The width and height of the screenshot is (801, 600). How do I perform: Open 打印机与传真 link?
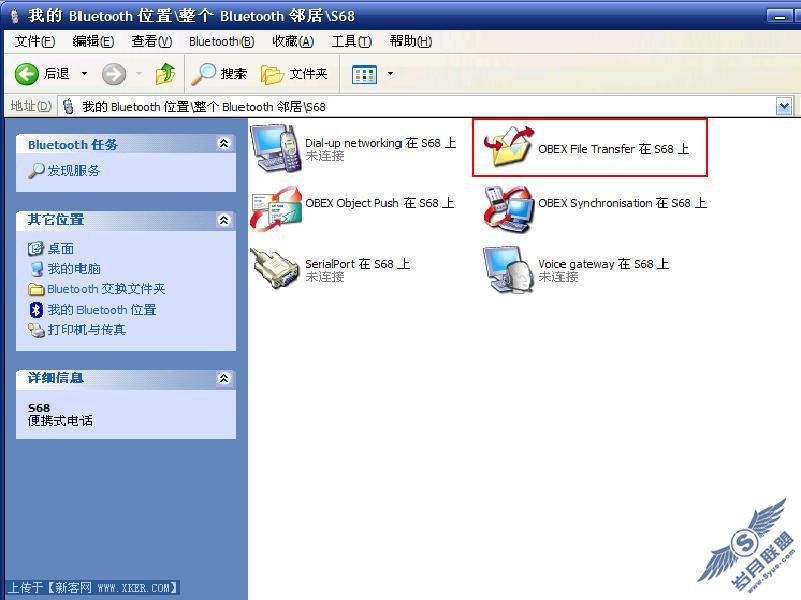86,330
